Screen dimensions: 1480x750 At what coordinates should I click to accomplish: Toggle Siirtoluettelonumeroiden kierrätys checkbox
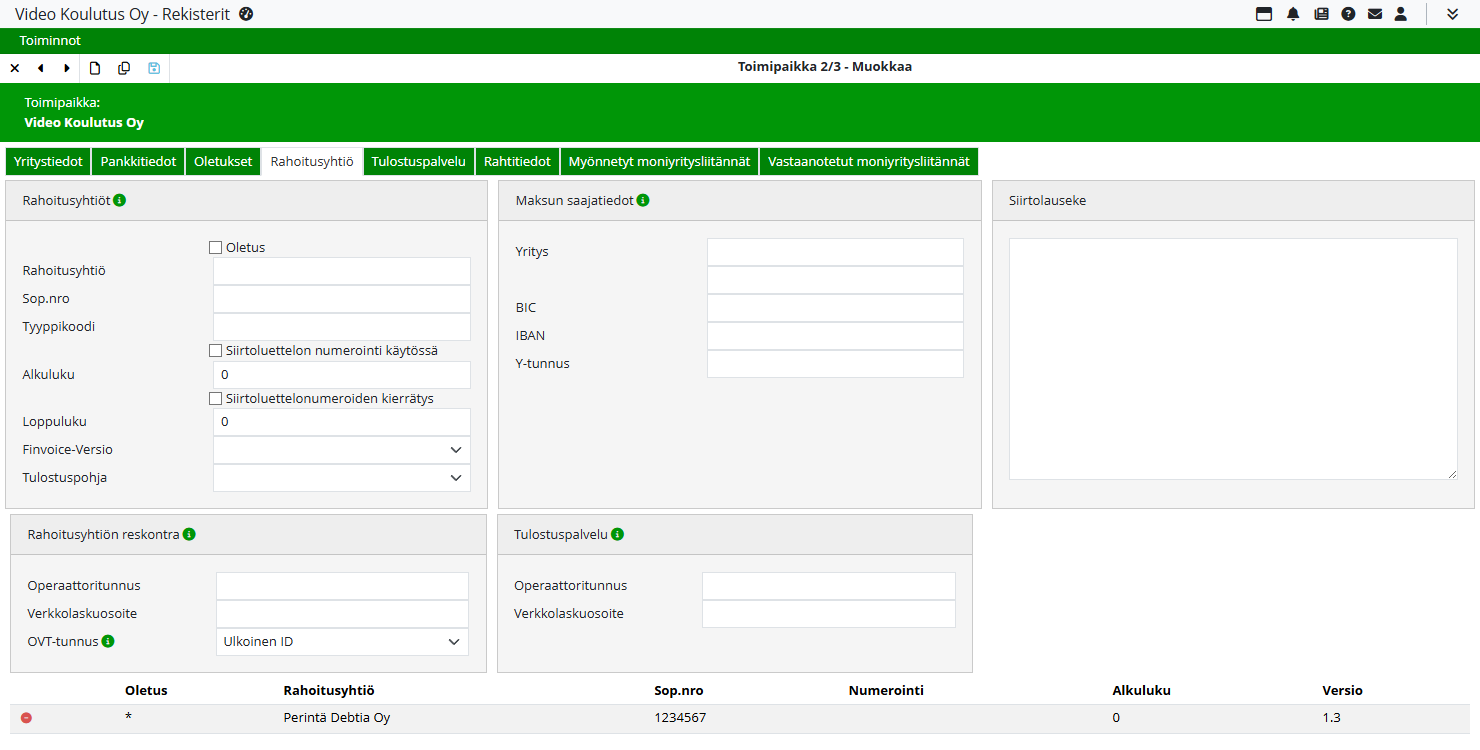215,399
